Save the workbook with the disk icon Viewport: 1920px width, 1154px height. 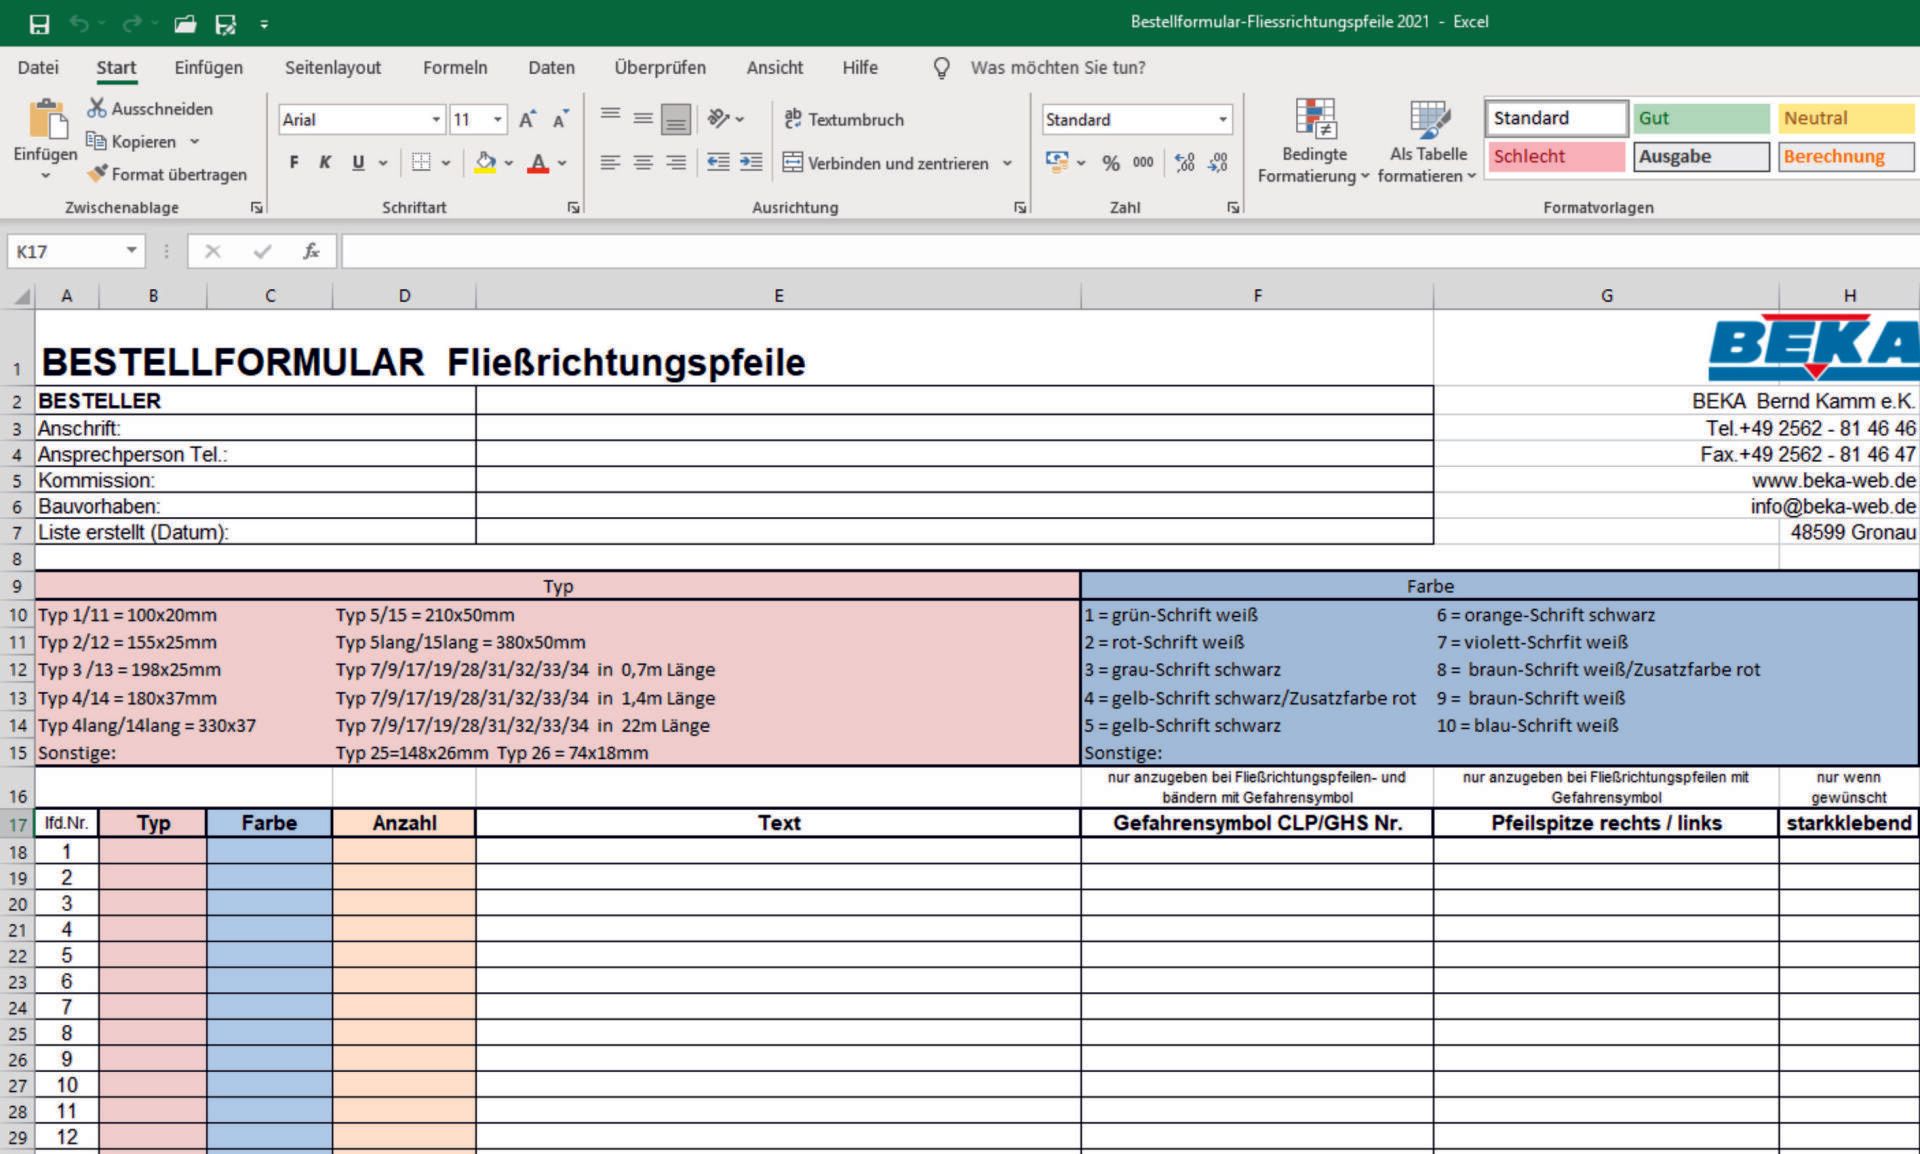40,22
